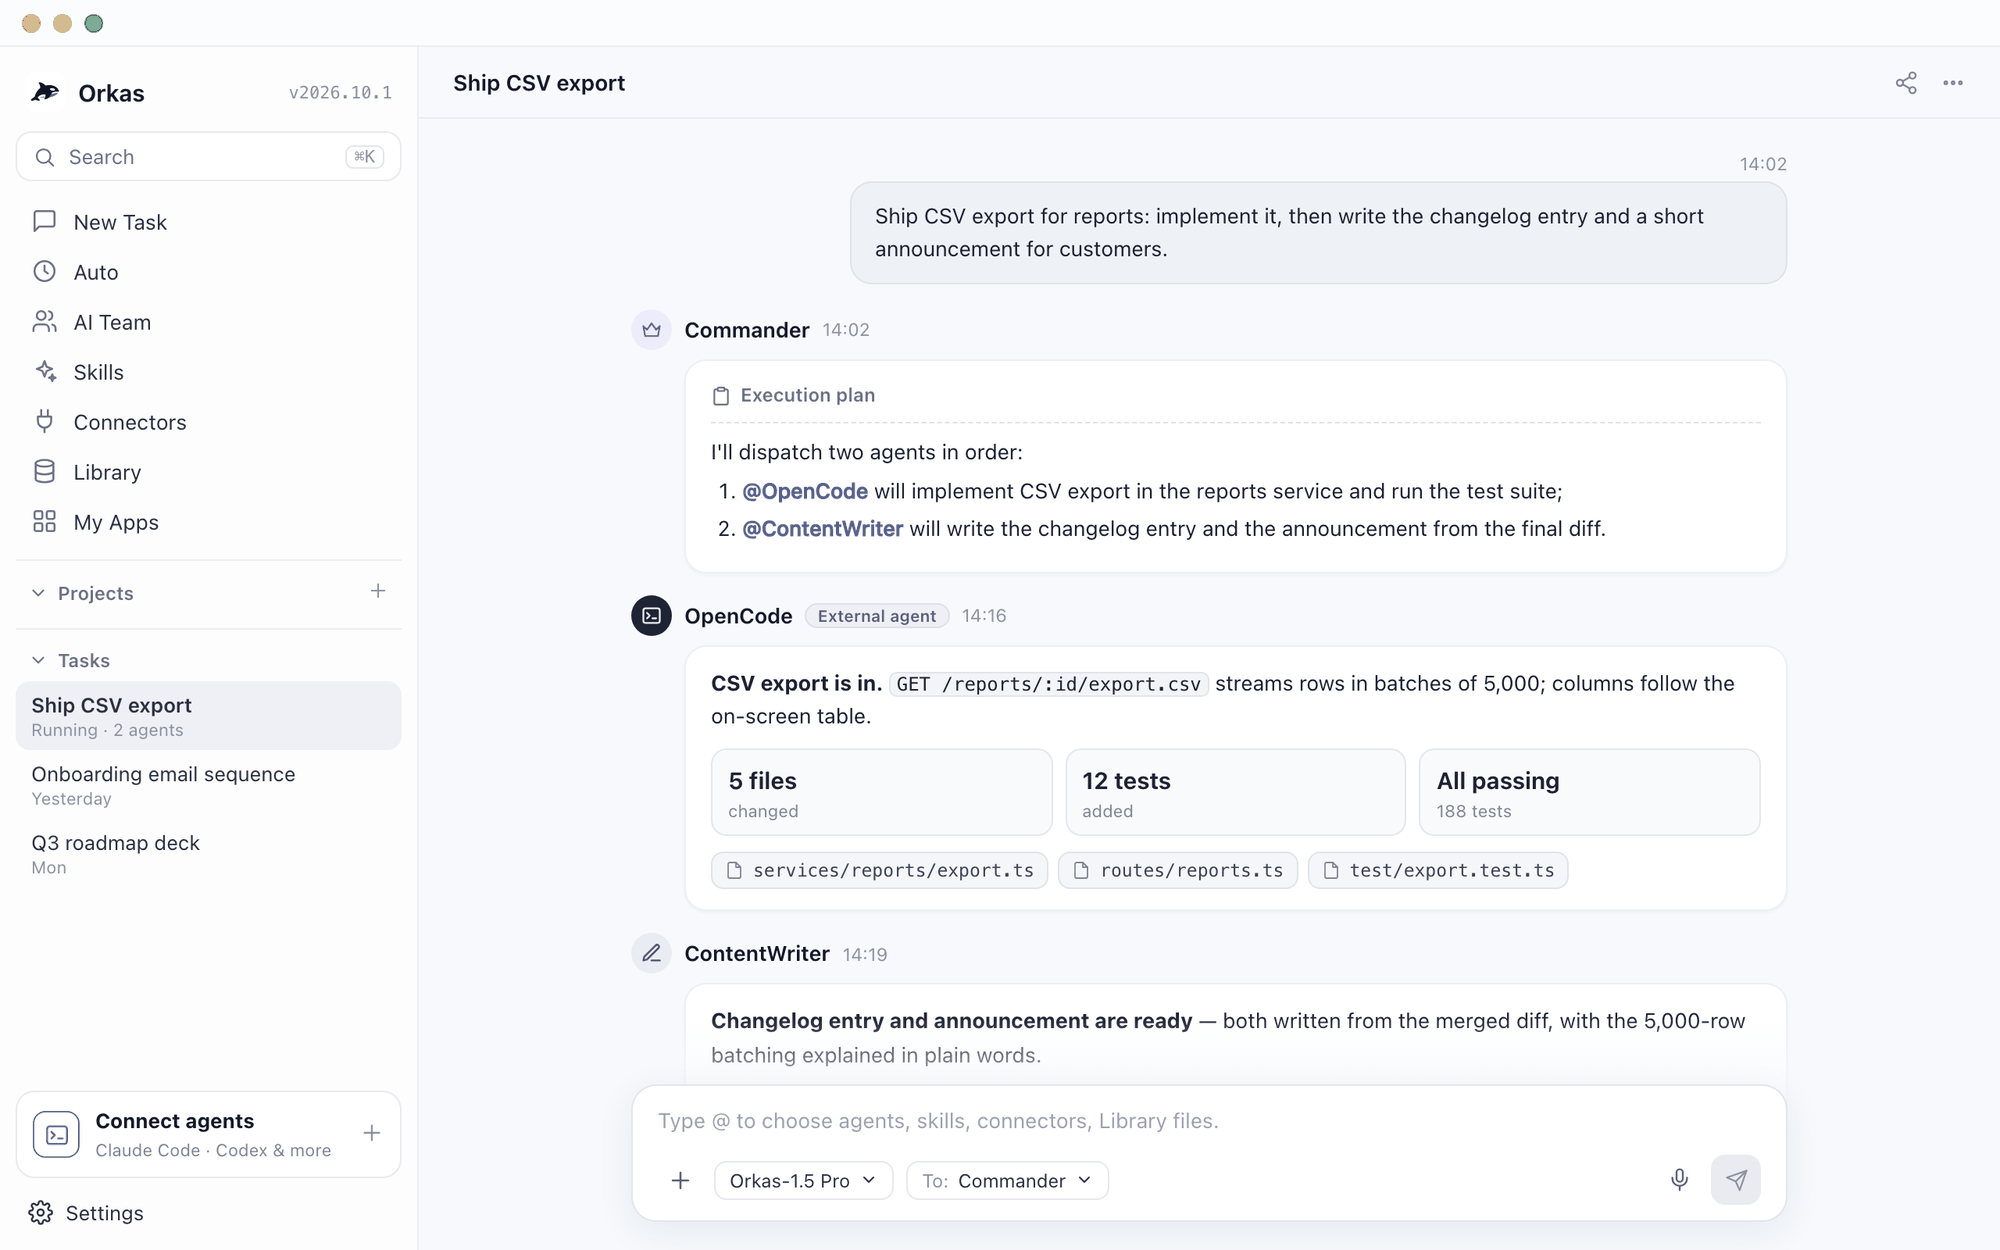Open the To: Commander recipient dropdown

click(x=1007, y=1181)
